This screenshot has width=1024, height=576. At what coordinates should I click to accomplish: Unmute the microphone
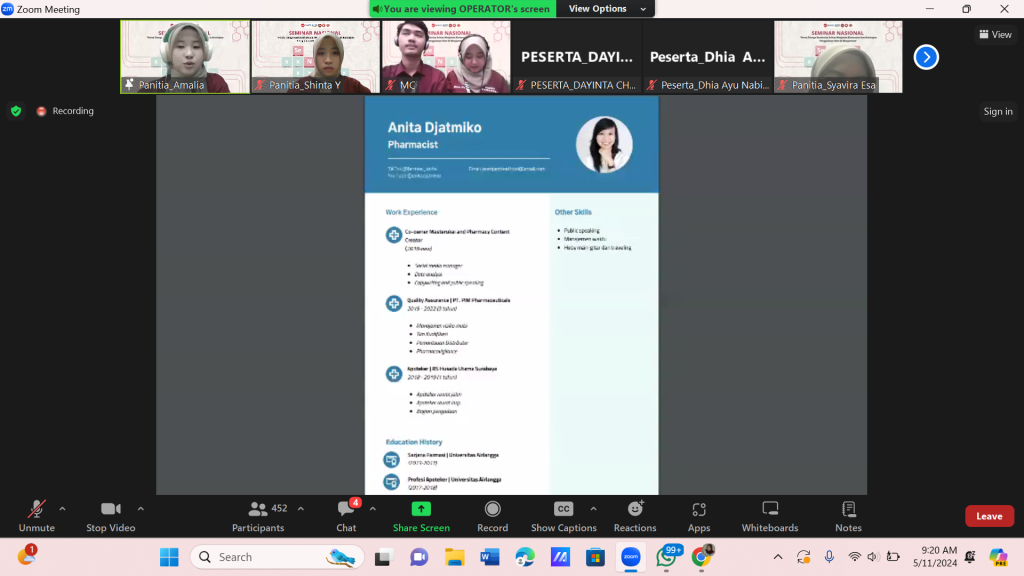click(x=37, y=516)
